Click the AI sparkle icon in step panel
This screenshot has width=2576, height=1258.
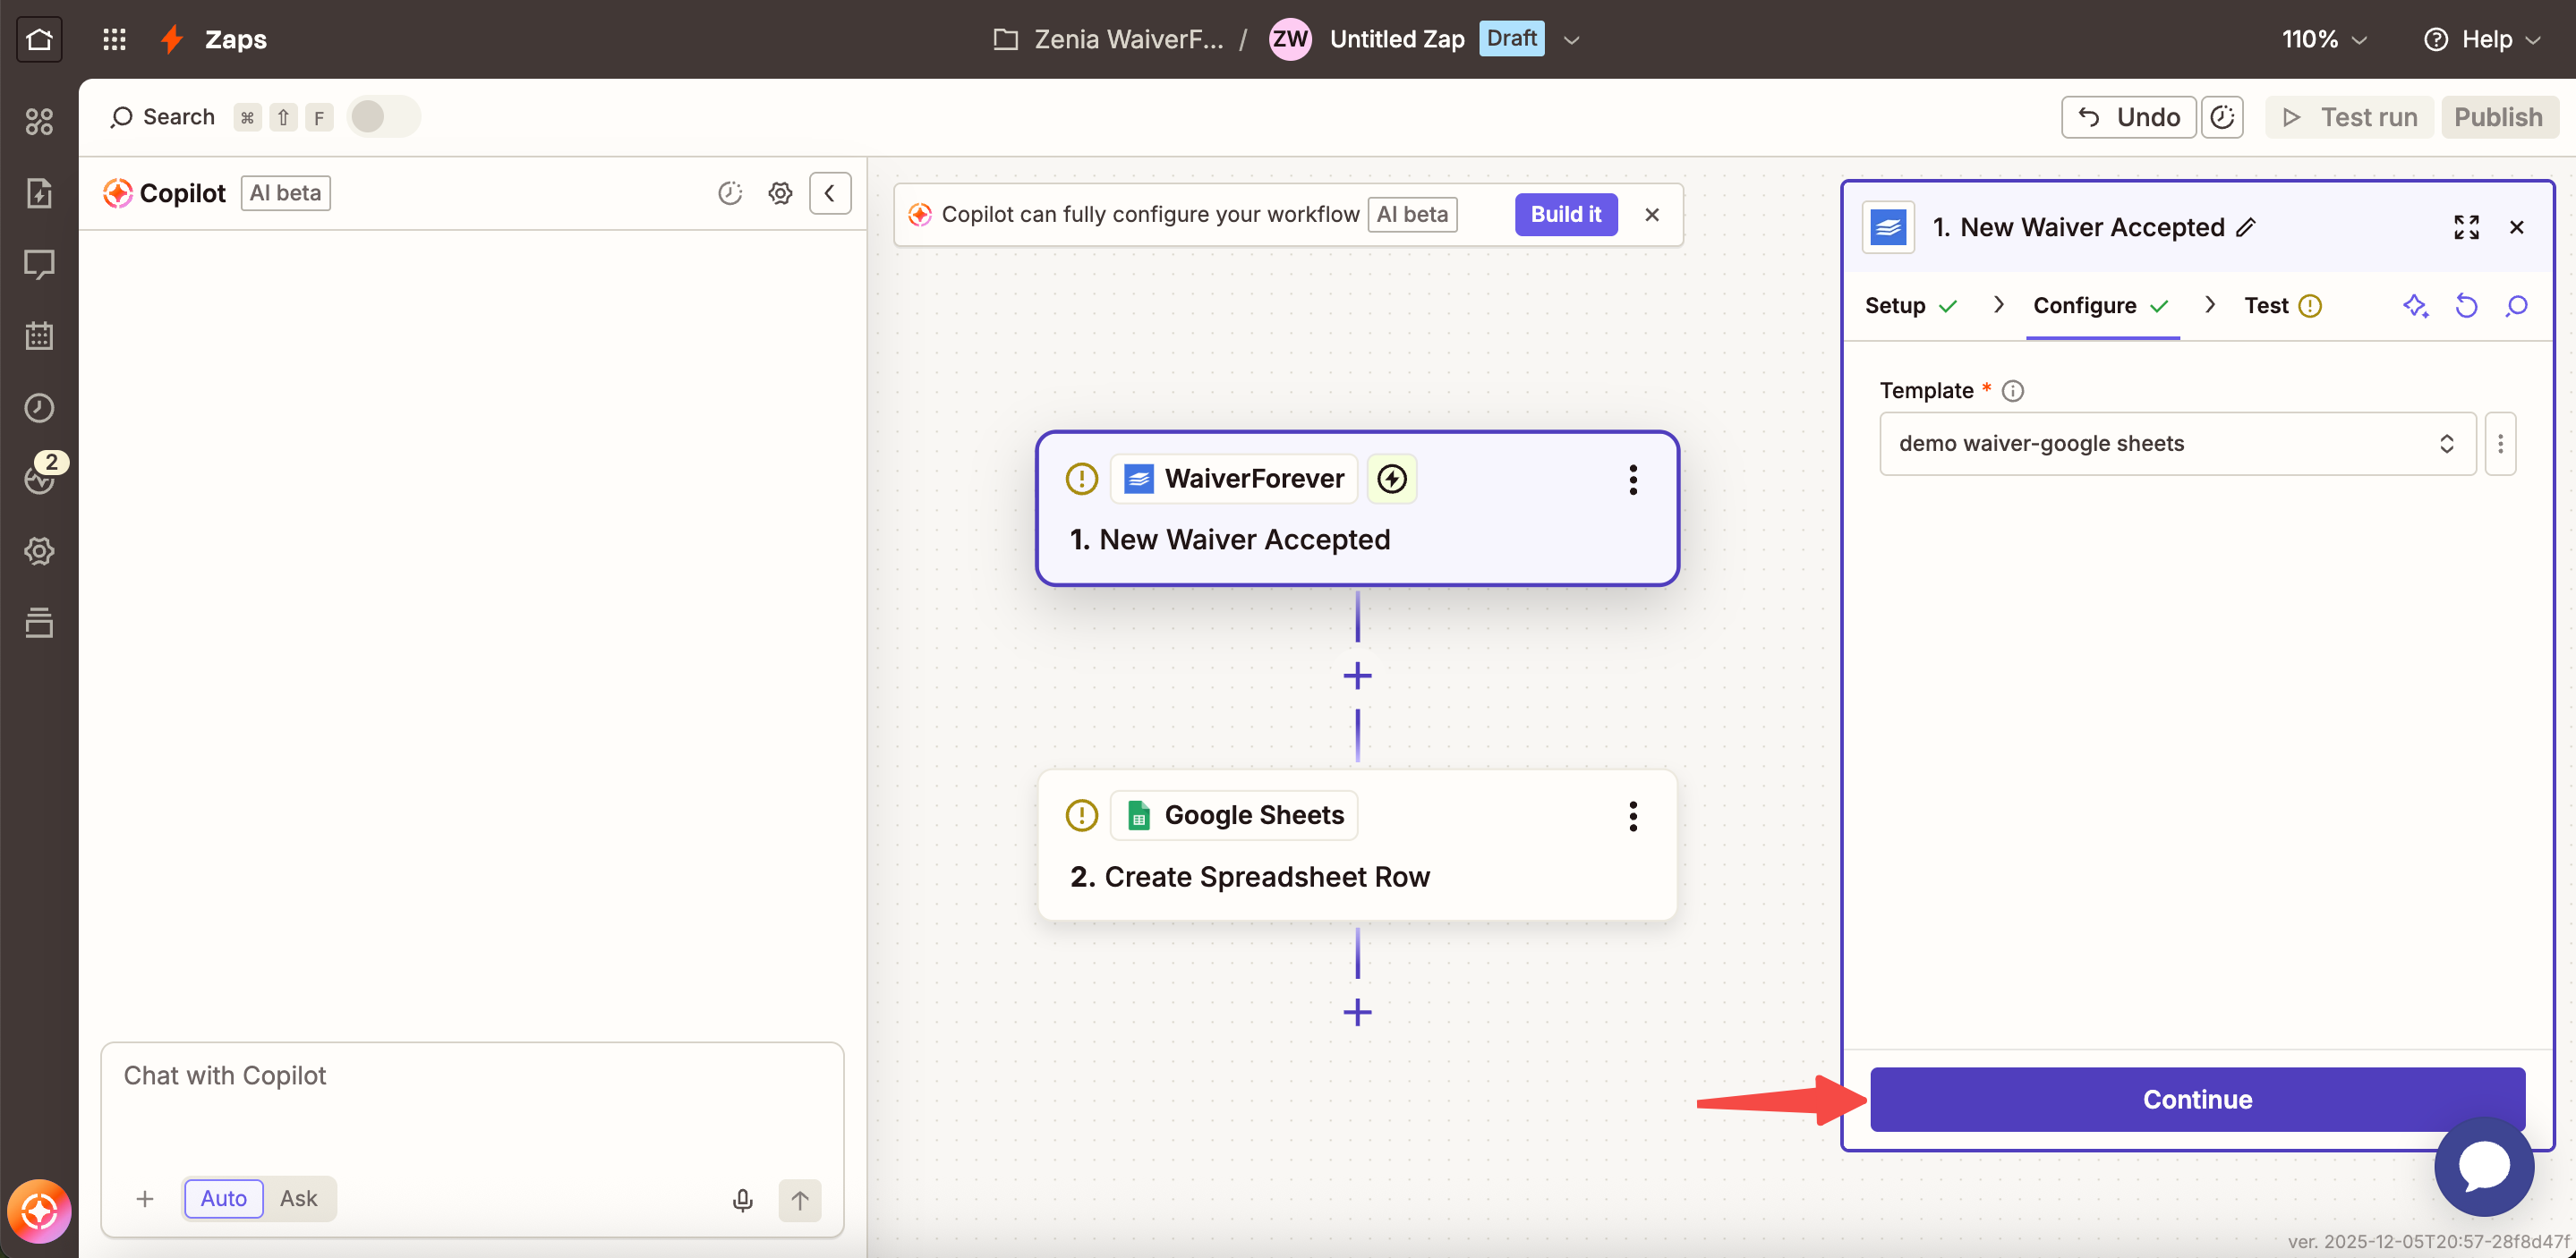click(x=2415, y=306)
